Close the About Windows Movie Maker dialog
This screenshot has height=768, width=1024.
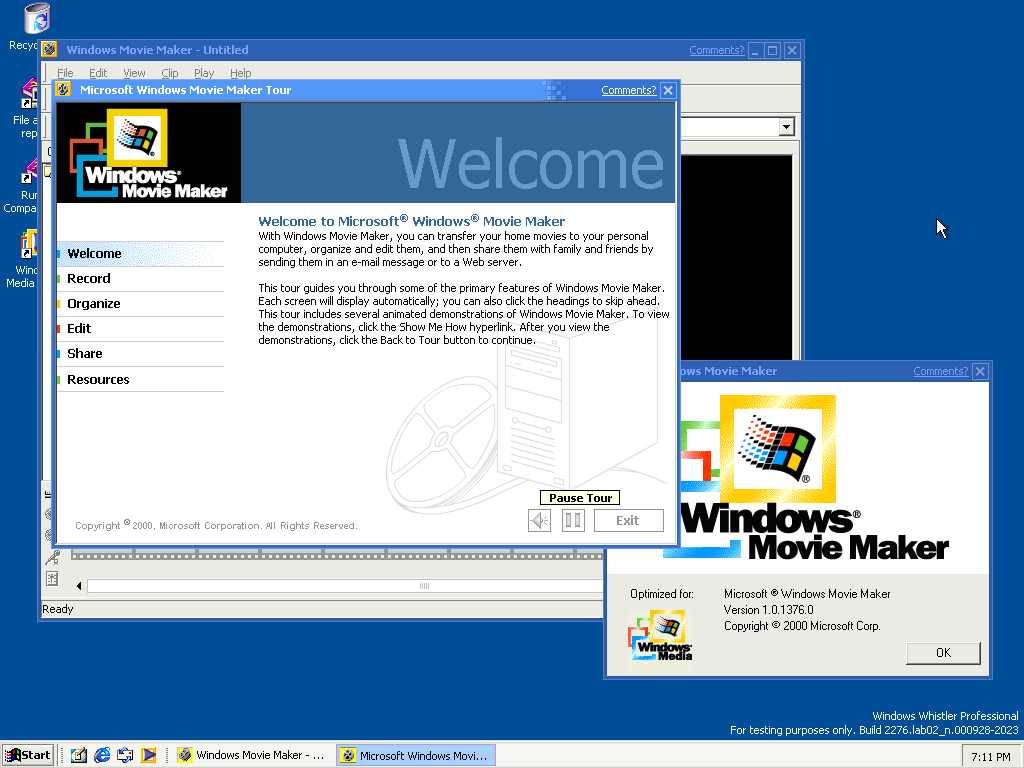point(980,371)
